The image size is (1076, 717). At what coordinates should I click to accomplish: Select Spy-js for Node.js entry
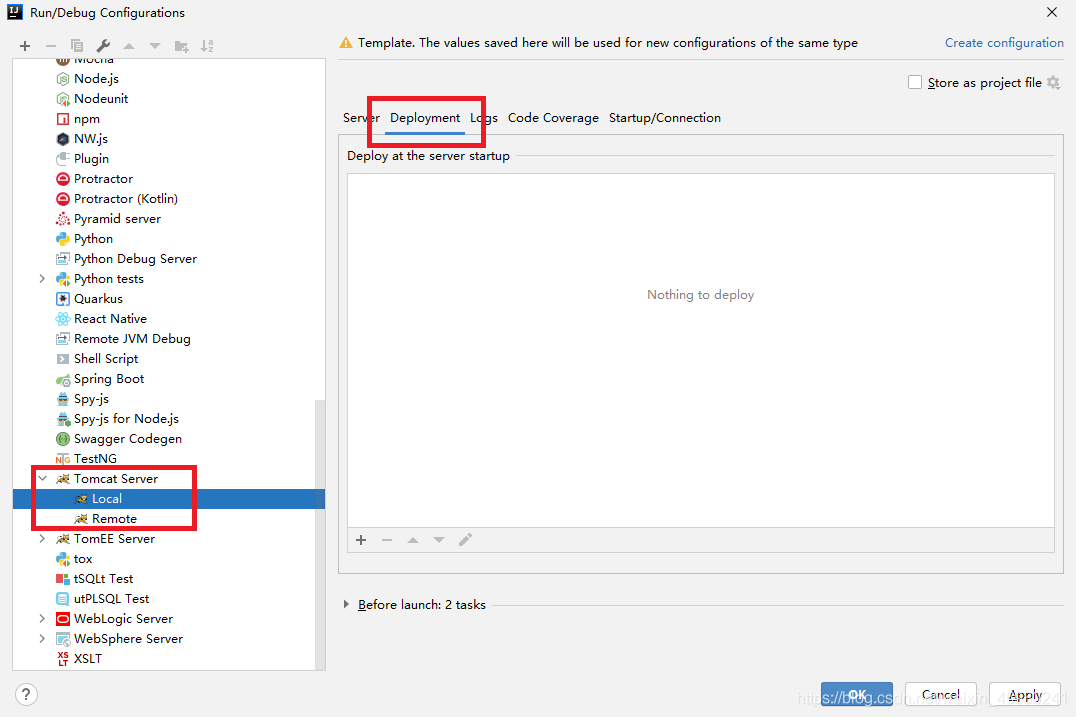[126, 419]
